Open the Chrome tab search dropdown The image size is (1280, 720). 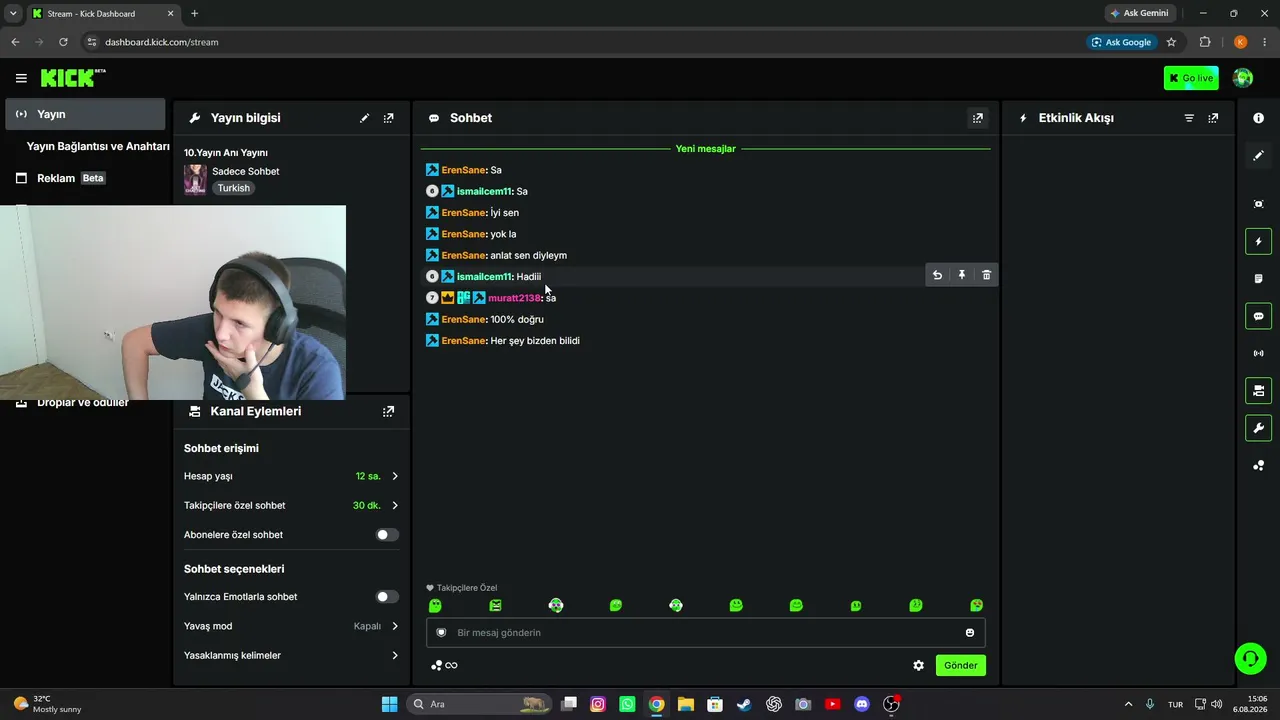13,13
